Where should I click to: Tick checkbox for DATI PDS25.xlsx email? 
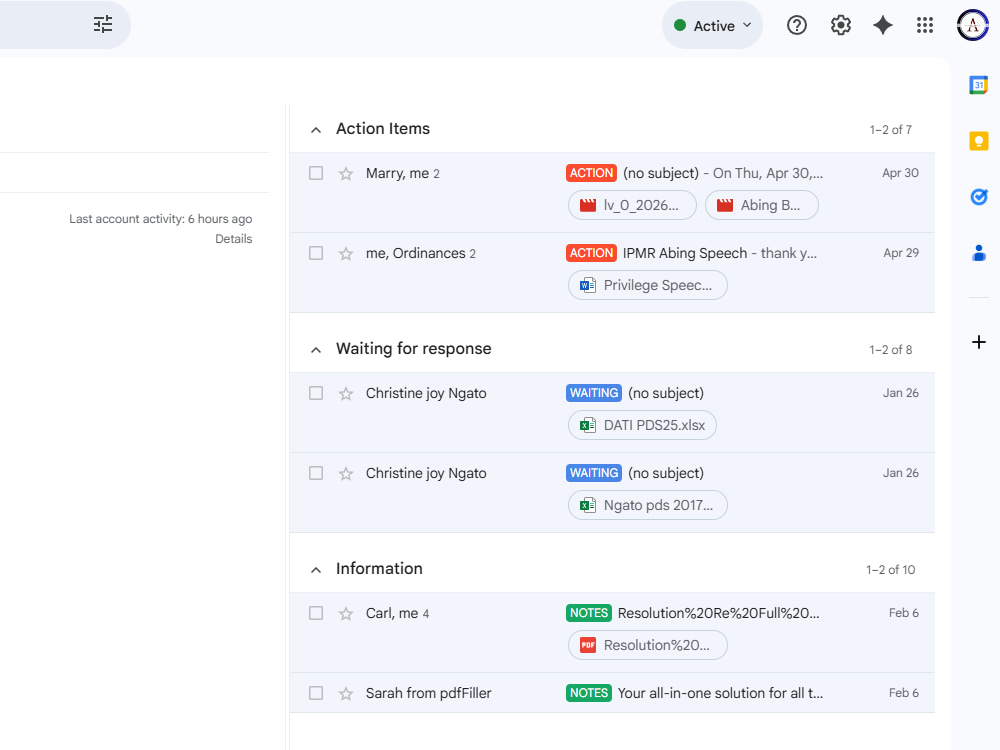pos(316,393)
